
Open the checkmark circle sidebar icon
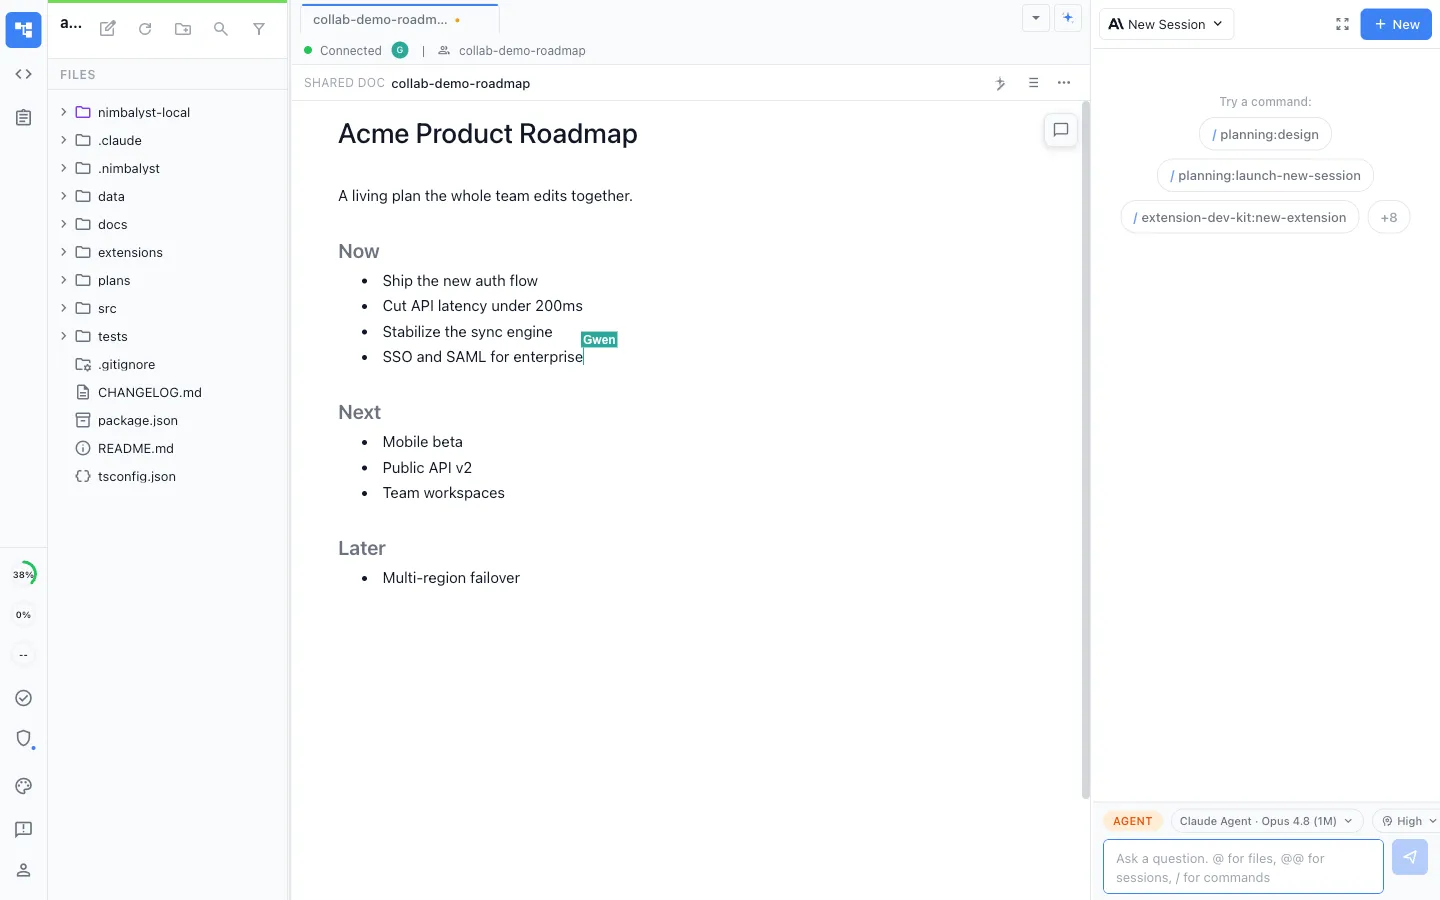(x=23, y=698)
